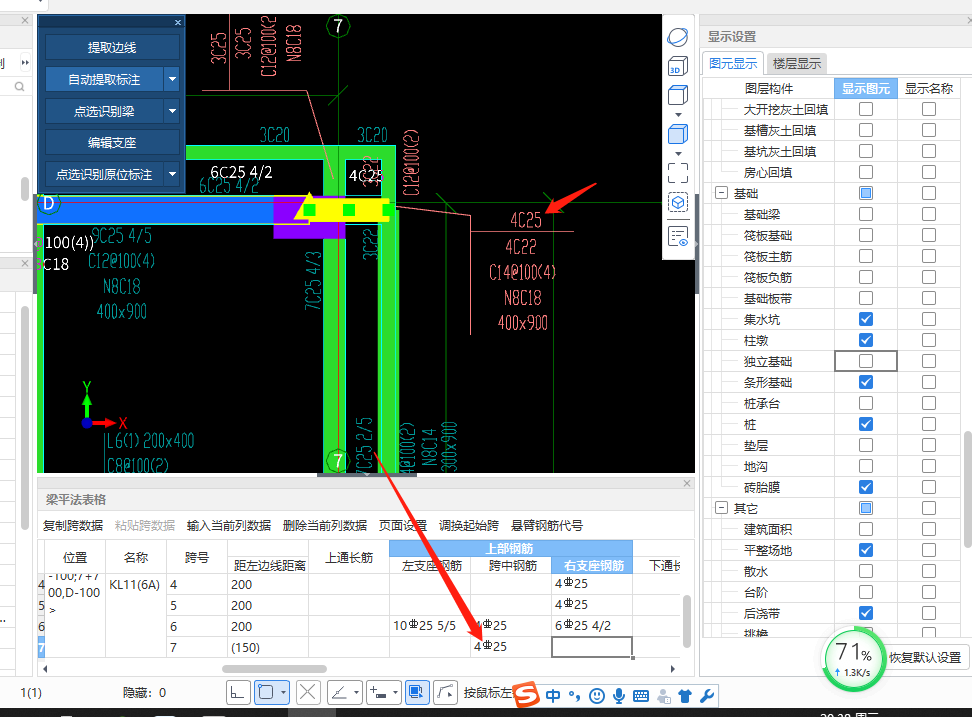Click the left panel search magnifier icon
The image size is (972, 717).
(x=19, y=86)
